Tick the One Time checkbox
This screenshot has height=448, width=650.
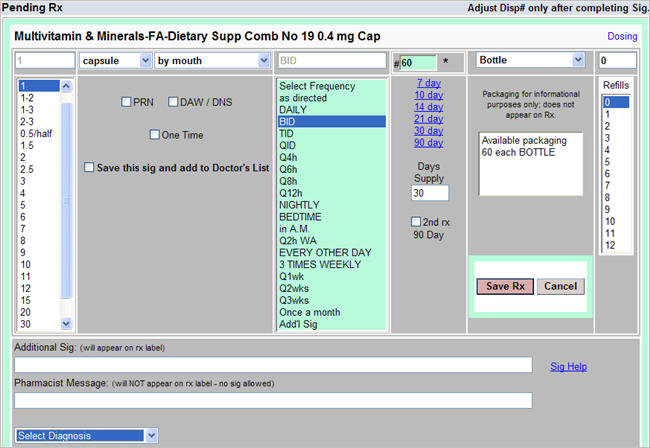154,135
